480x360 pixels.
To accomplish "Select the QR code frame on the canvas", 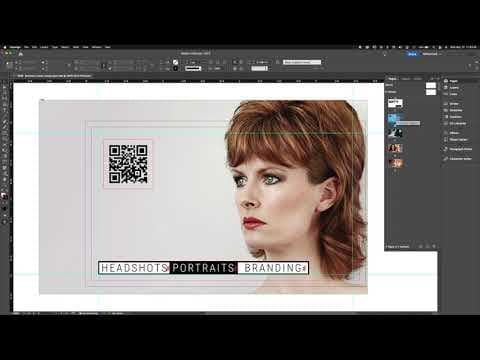I will point(128,164).
